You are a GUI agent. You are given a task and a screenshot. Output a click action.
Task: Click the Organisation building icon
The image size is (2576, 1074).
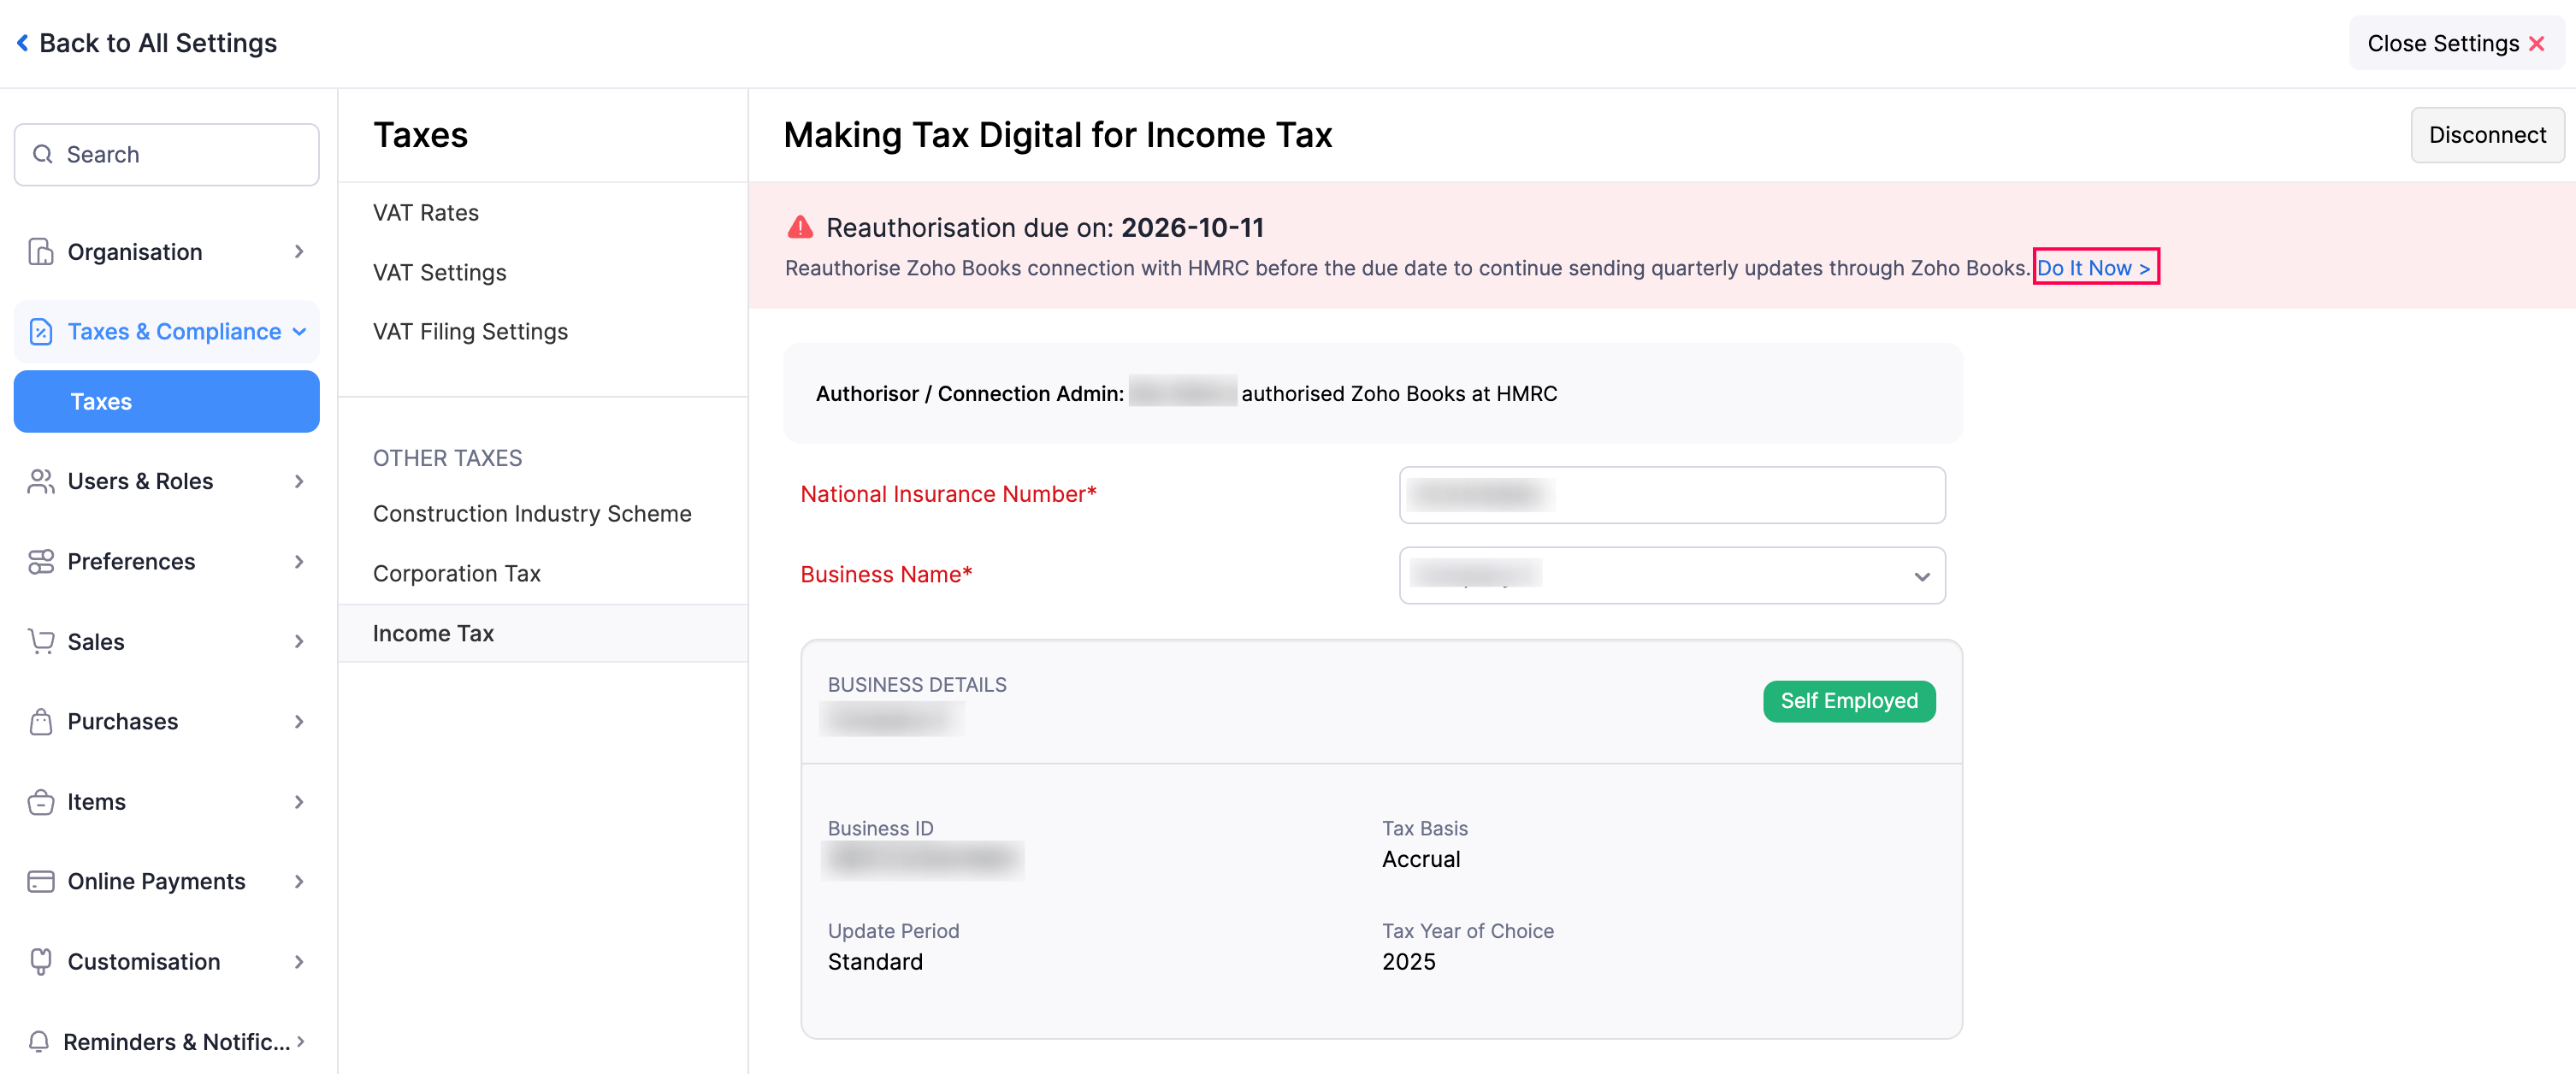click(40, 251)
